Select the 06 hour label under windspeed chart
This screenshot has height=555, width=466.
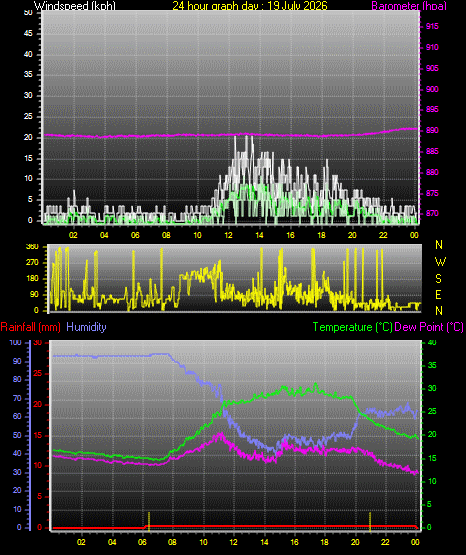pyautogui.click(x=135, y=235)
